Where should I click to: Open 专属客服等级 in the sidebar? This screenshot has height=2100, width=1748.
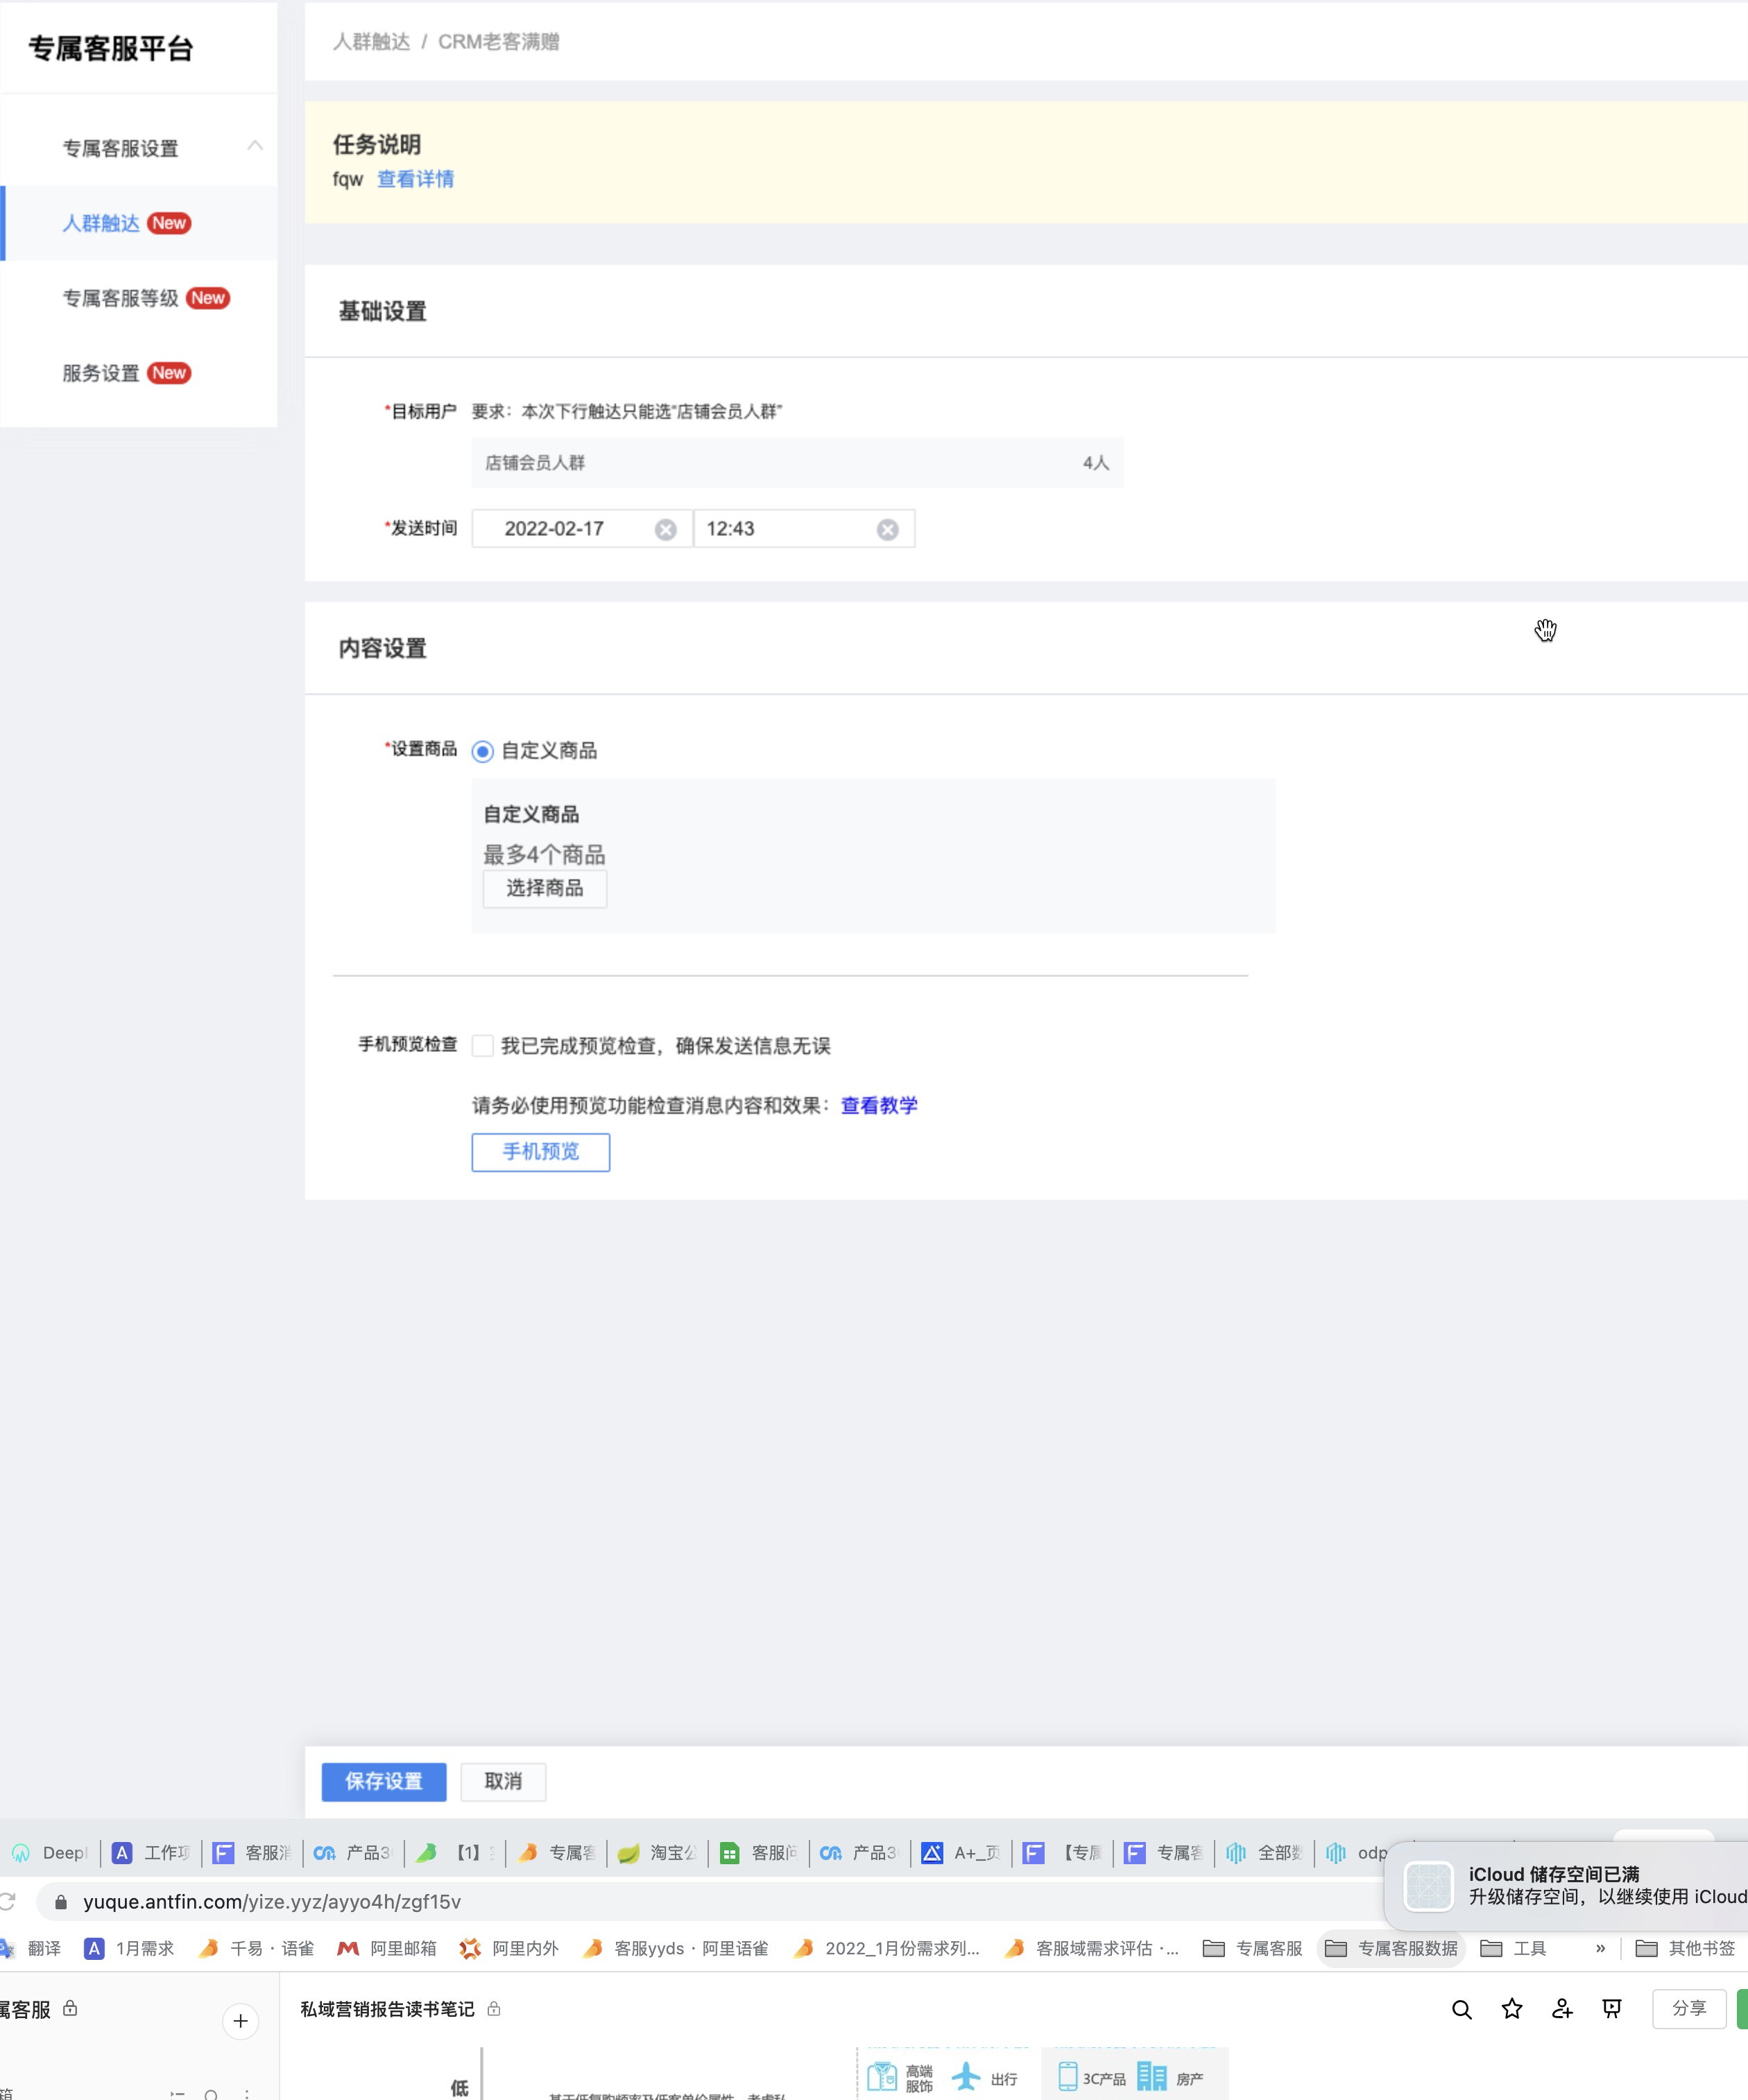tap(121, 298)
